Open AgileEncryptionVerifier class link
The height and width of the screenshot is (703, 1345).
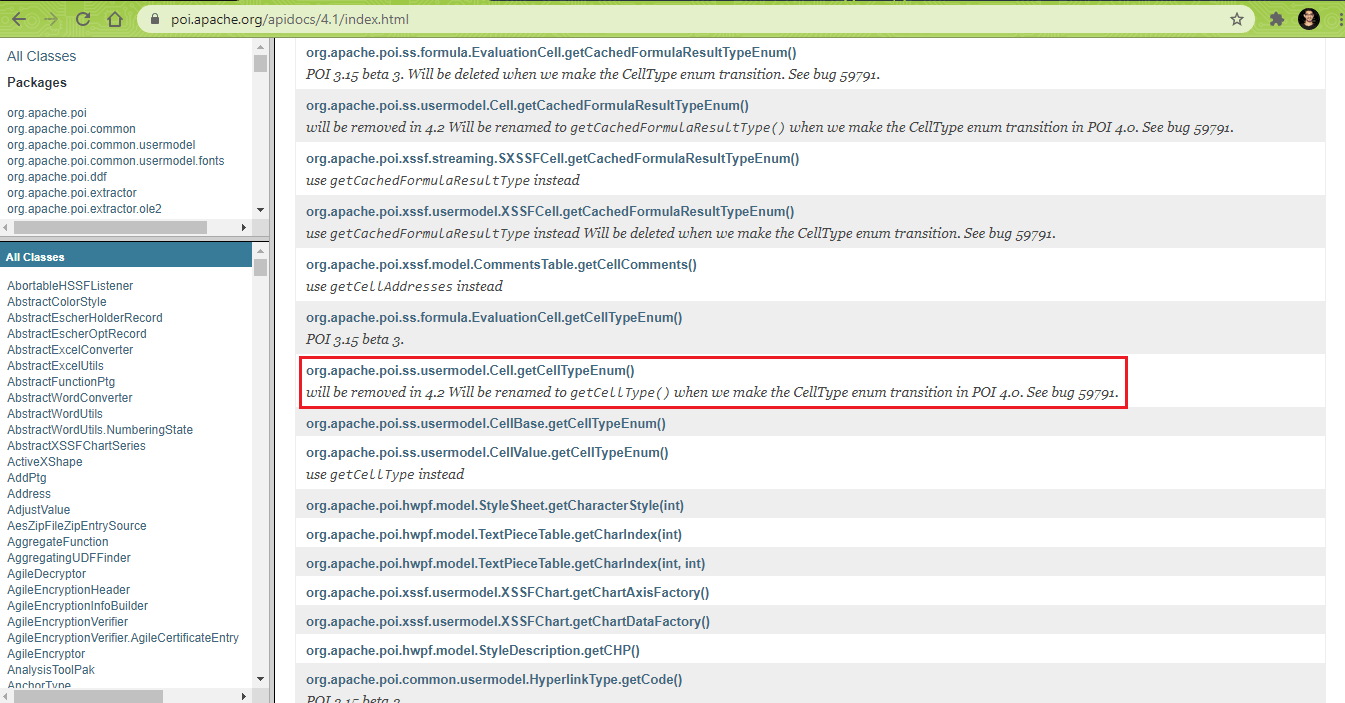pyautogui.click(x=68, y=622)
